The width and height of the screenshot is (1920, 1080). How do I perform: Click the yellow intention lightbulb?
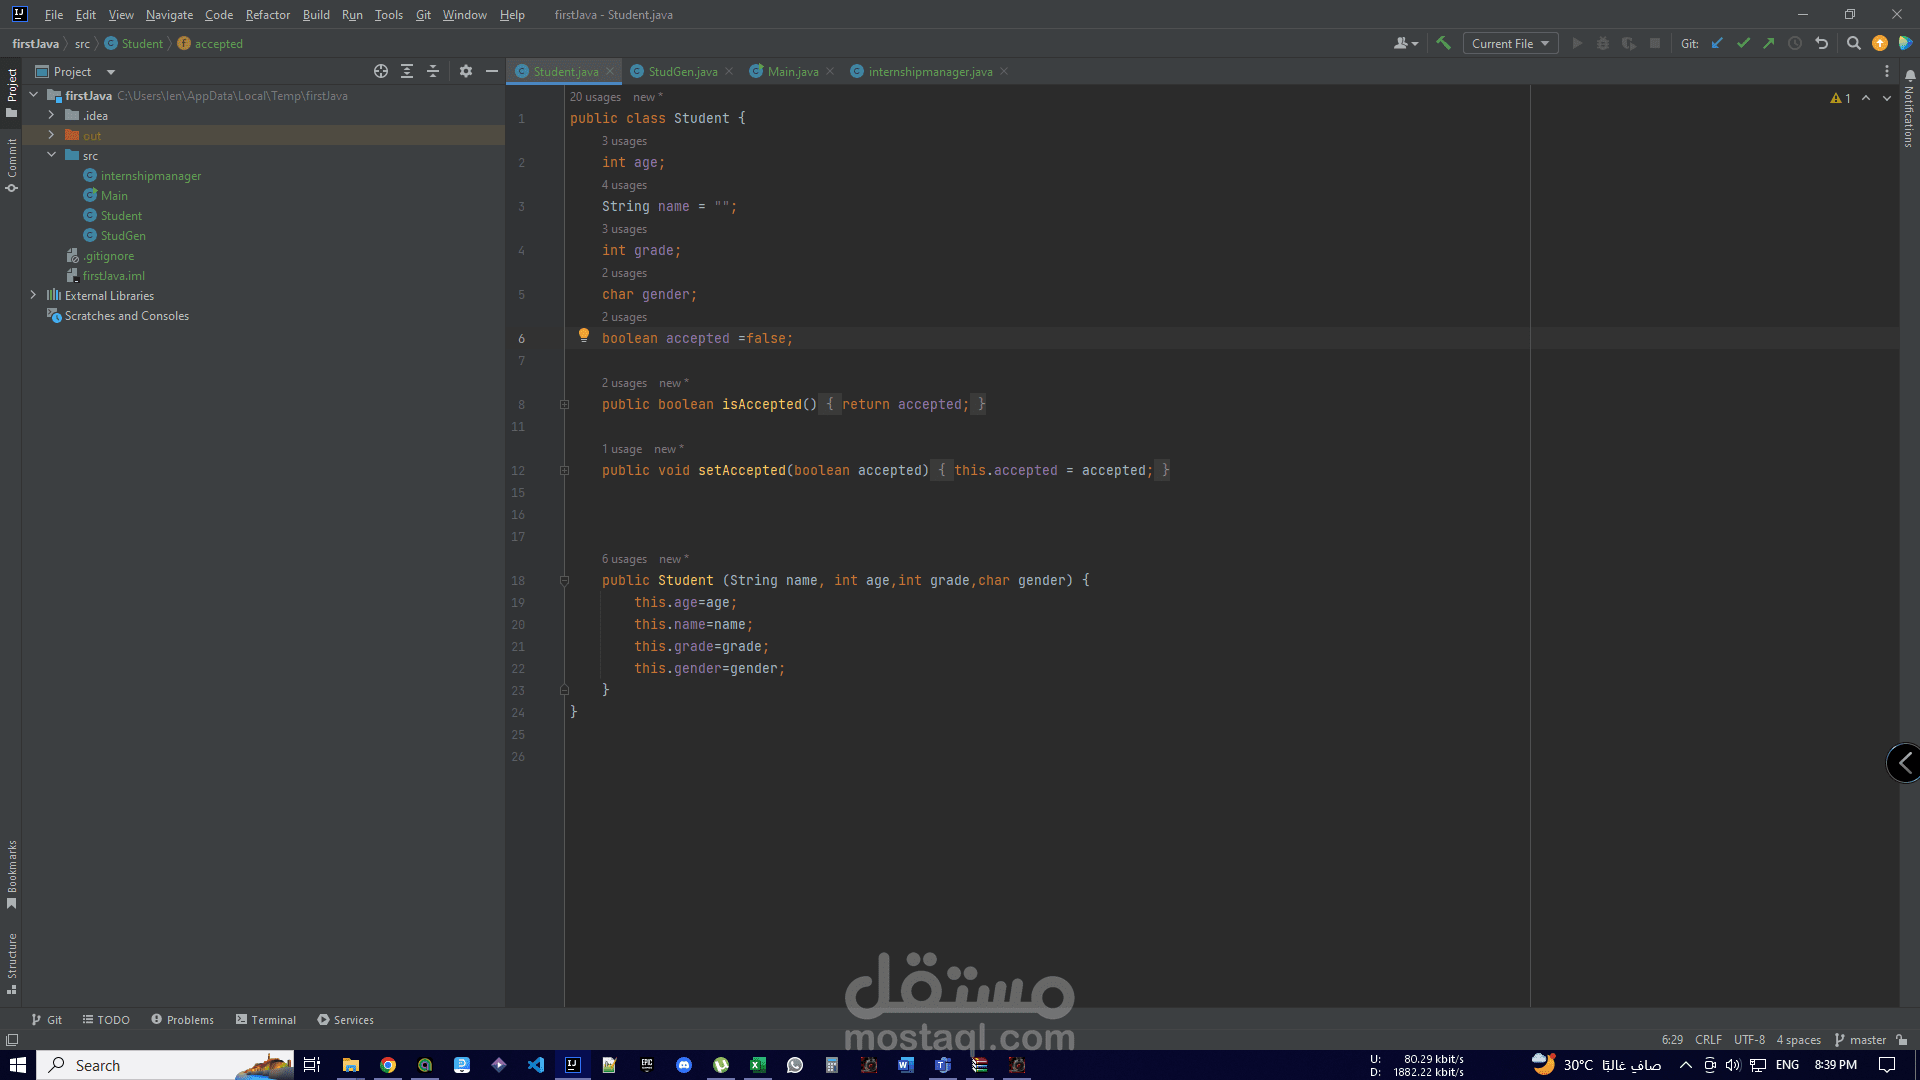pyautogui.click(x=584, y=336)
